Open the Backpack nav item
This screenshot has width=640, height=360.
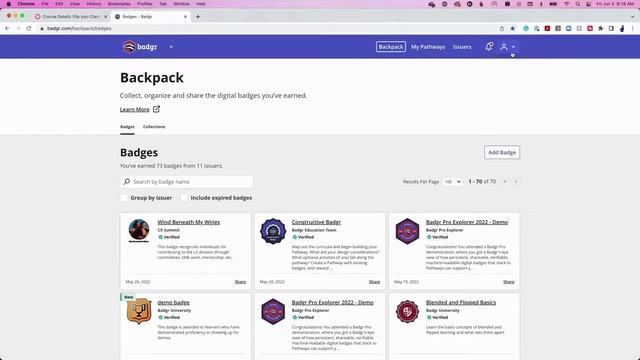coord(391,47)
